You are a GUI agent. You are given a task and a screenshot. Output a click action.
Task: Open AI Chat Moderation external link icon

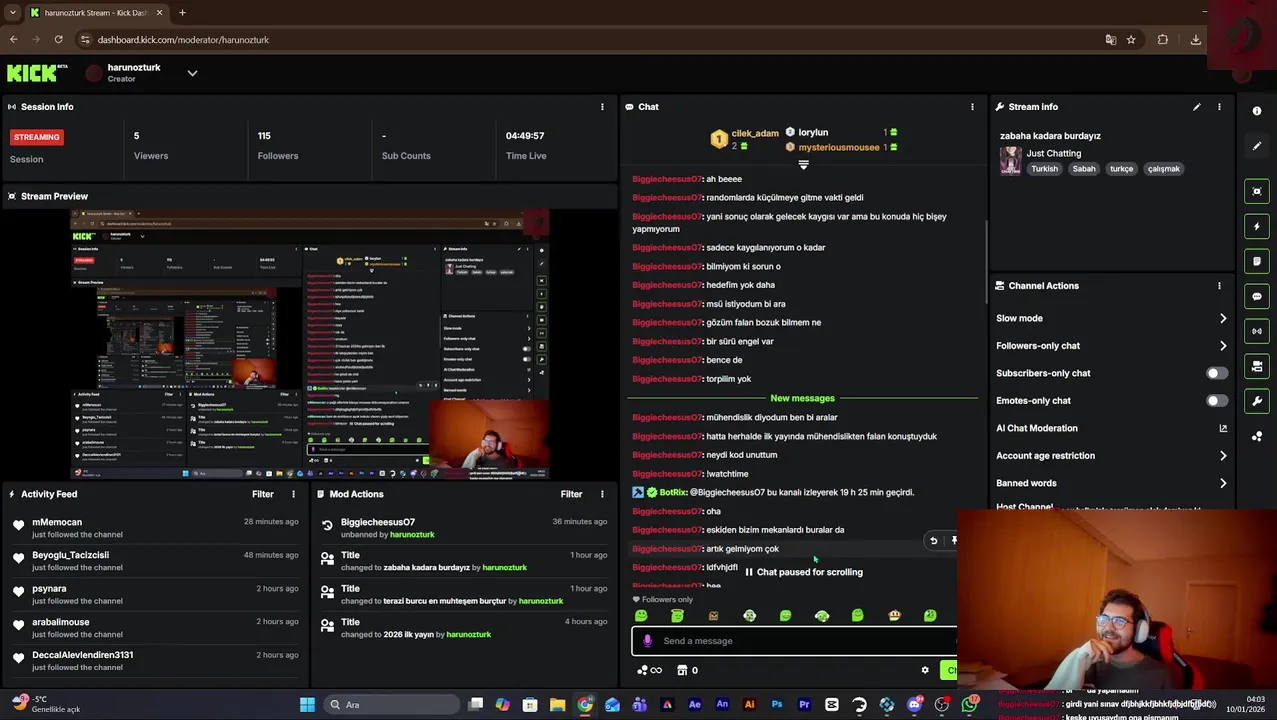tap(1223, 428)
